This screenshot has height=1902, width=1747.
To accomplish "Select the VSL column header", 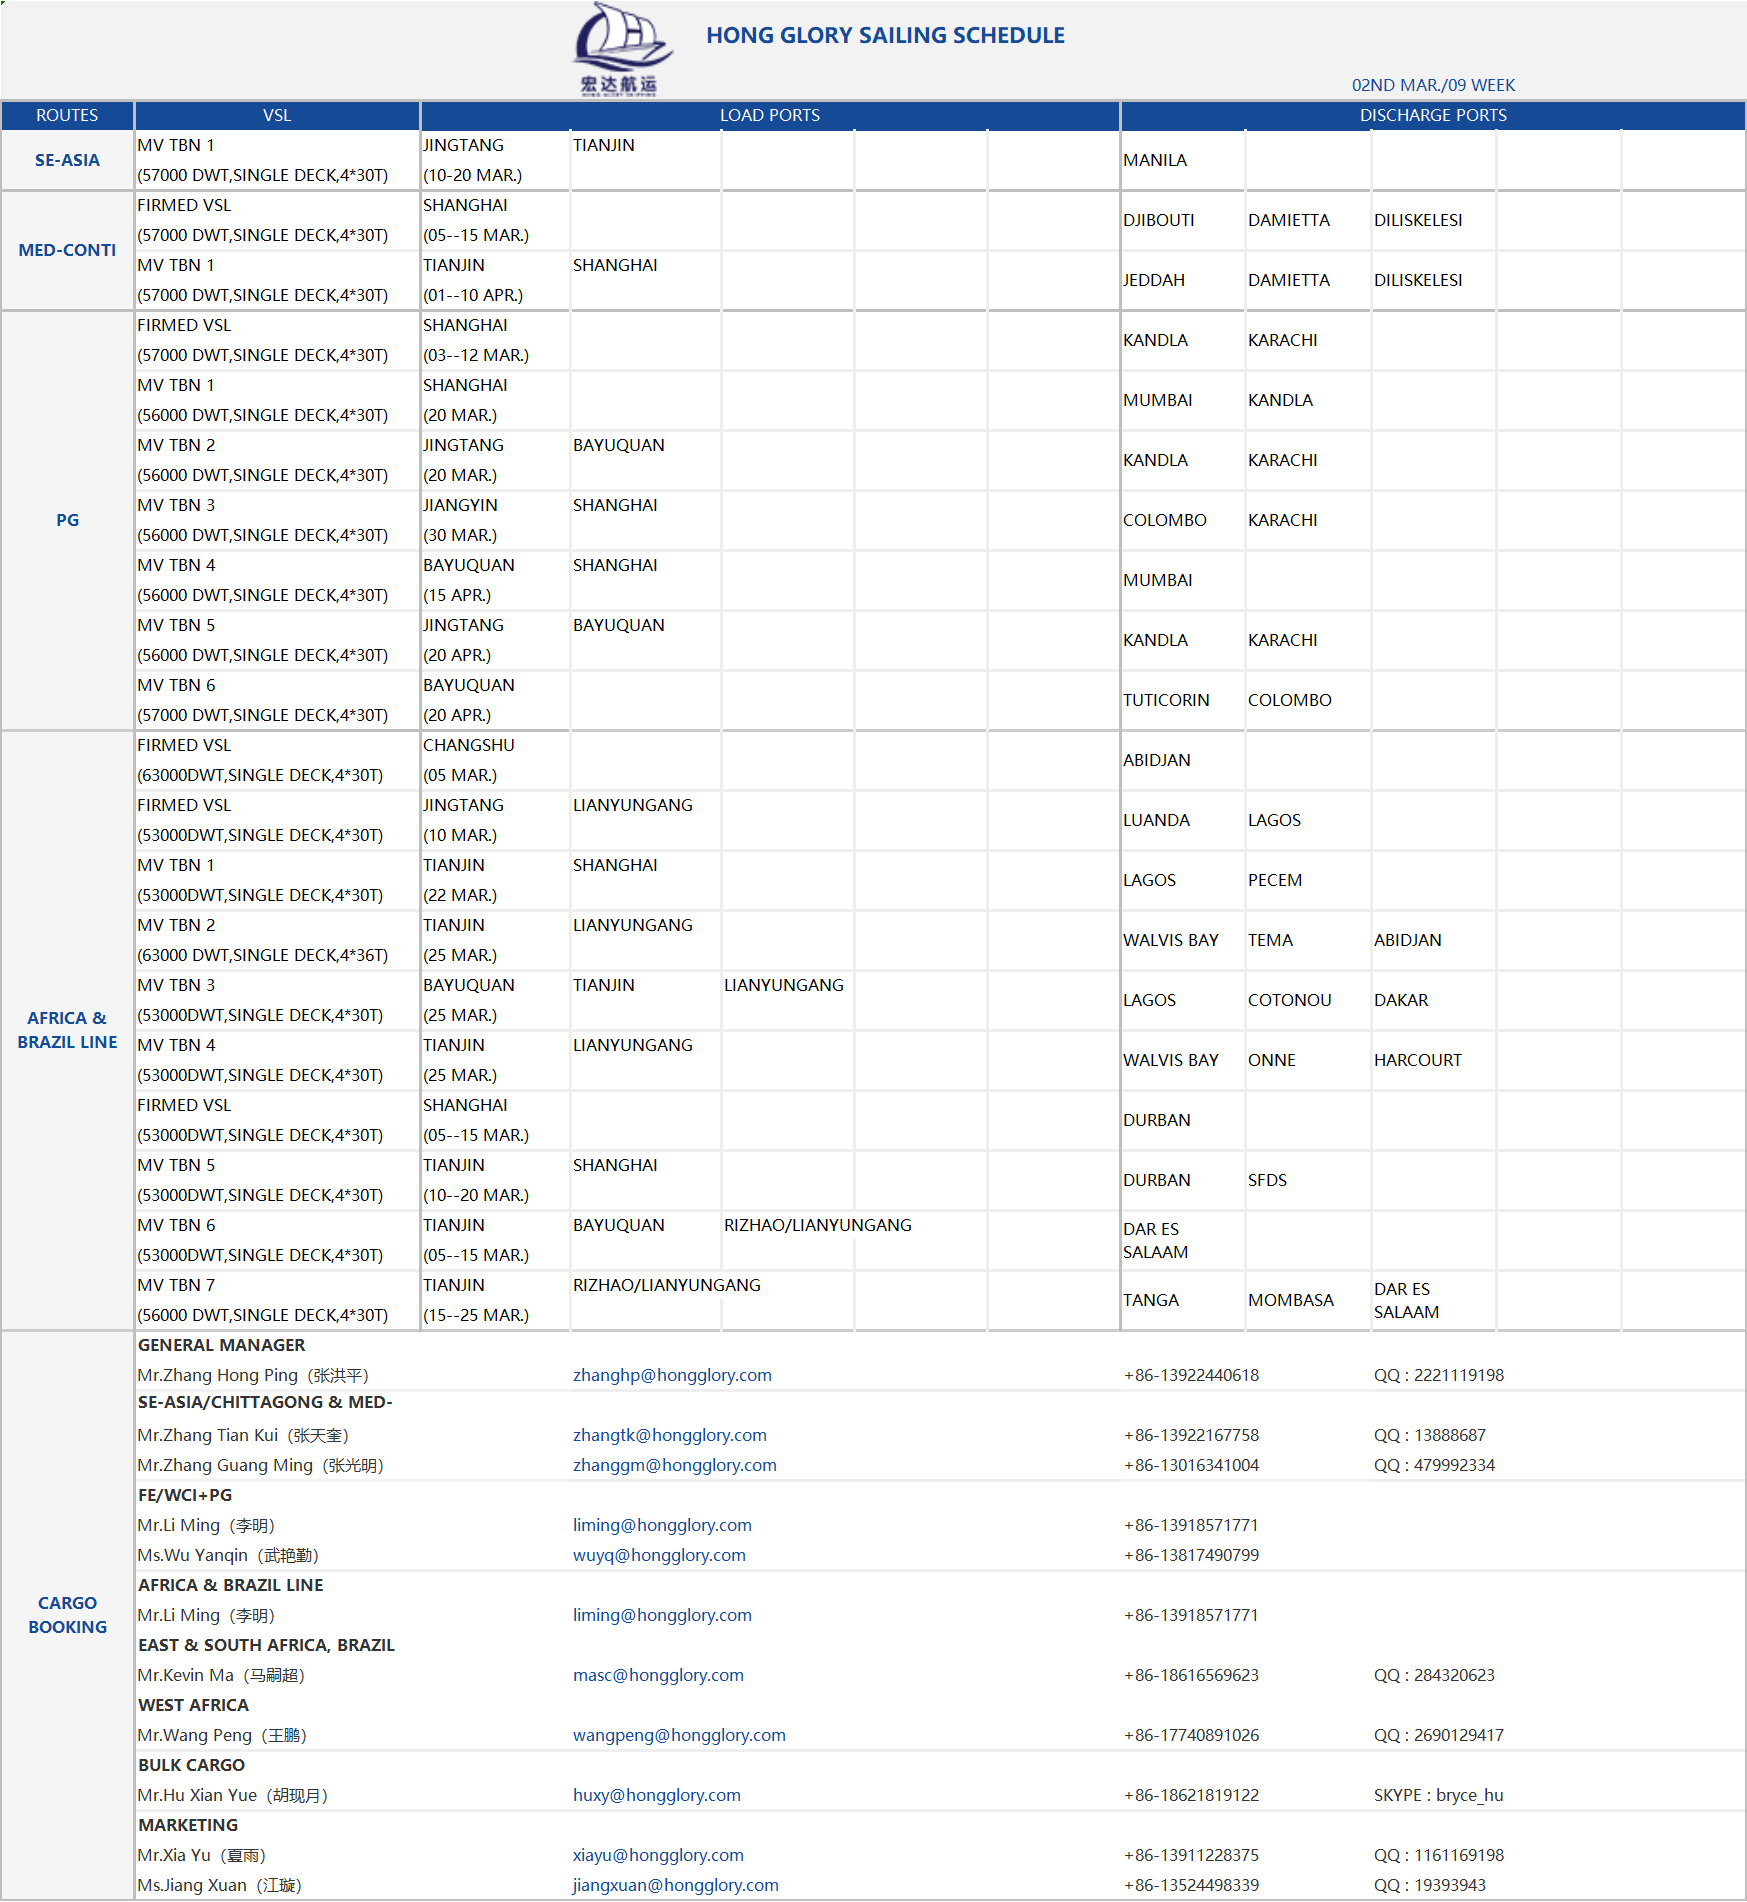I will pos(277,115).
